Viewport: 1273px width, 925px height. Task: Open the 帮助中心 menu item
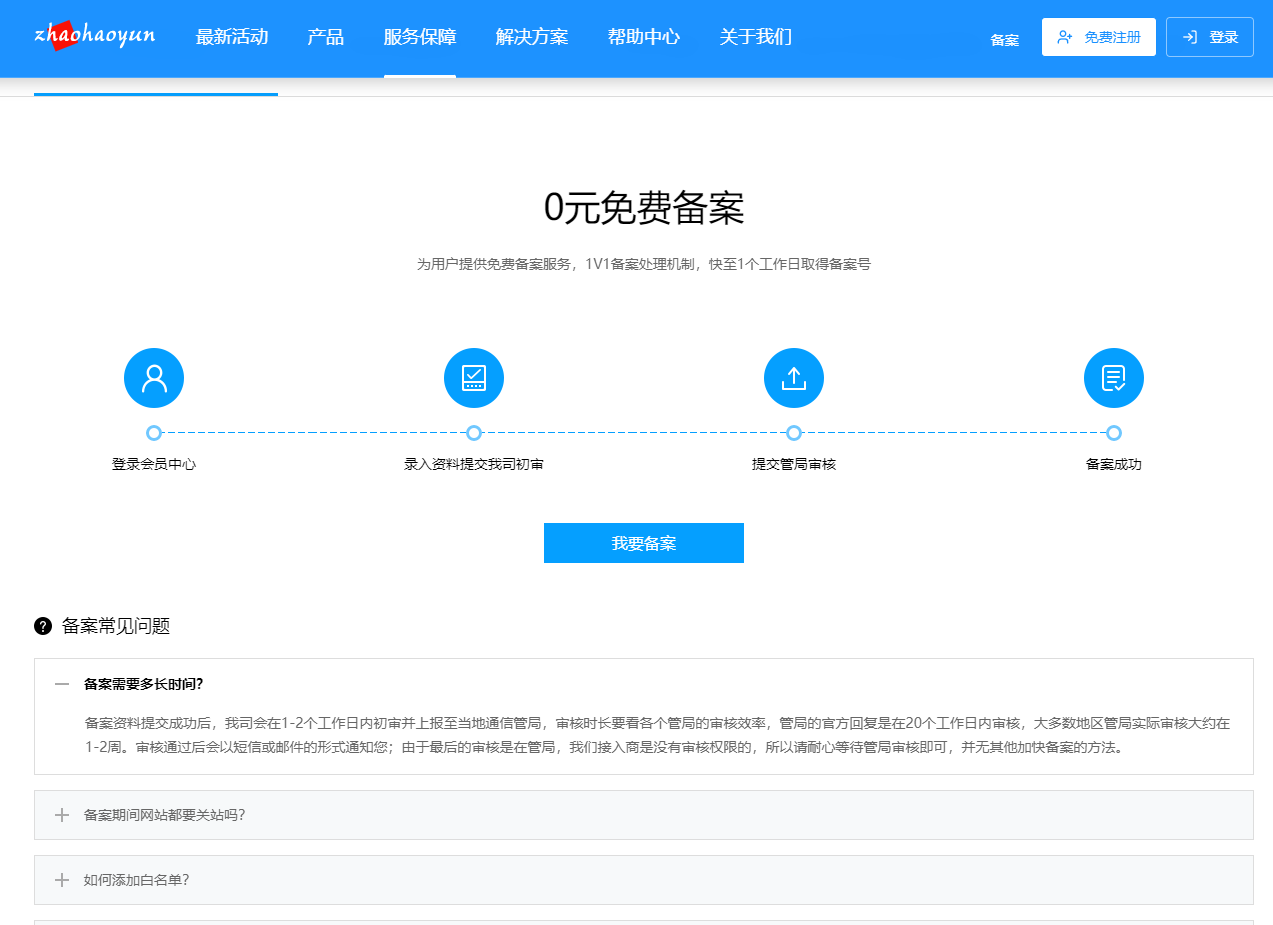(x=643, y=36)
